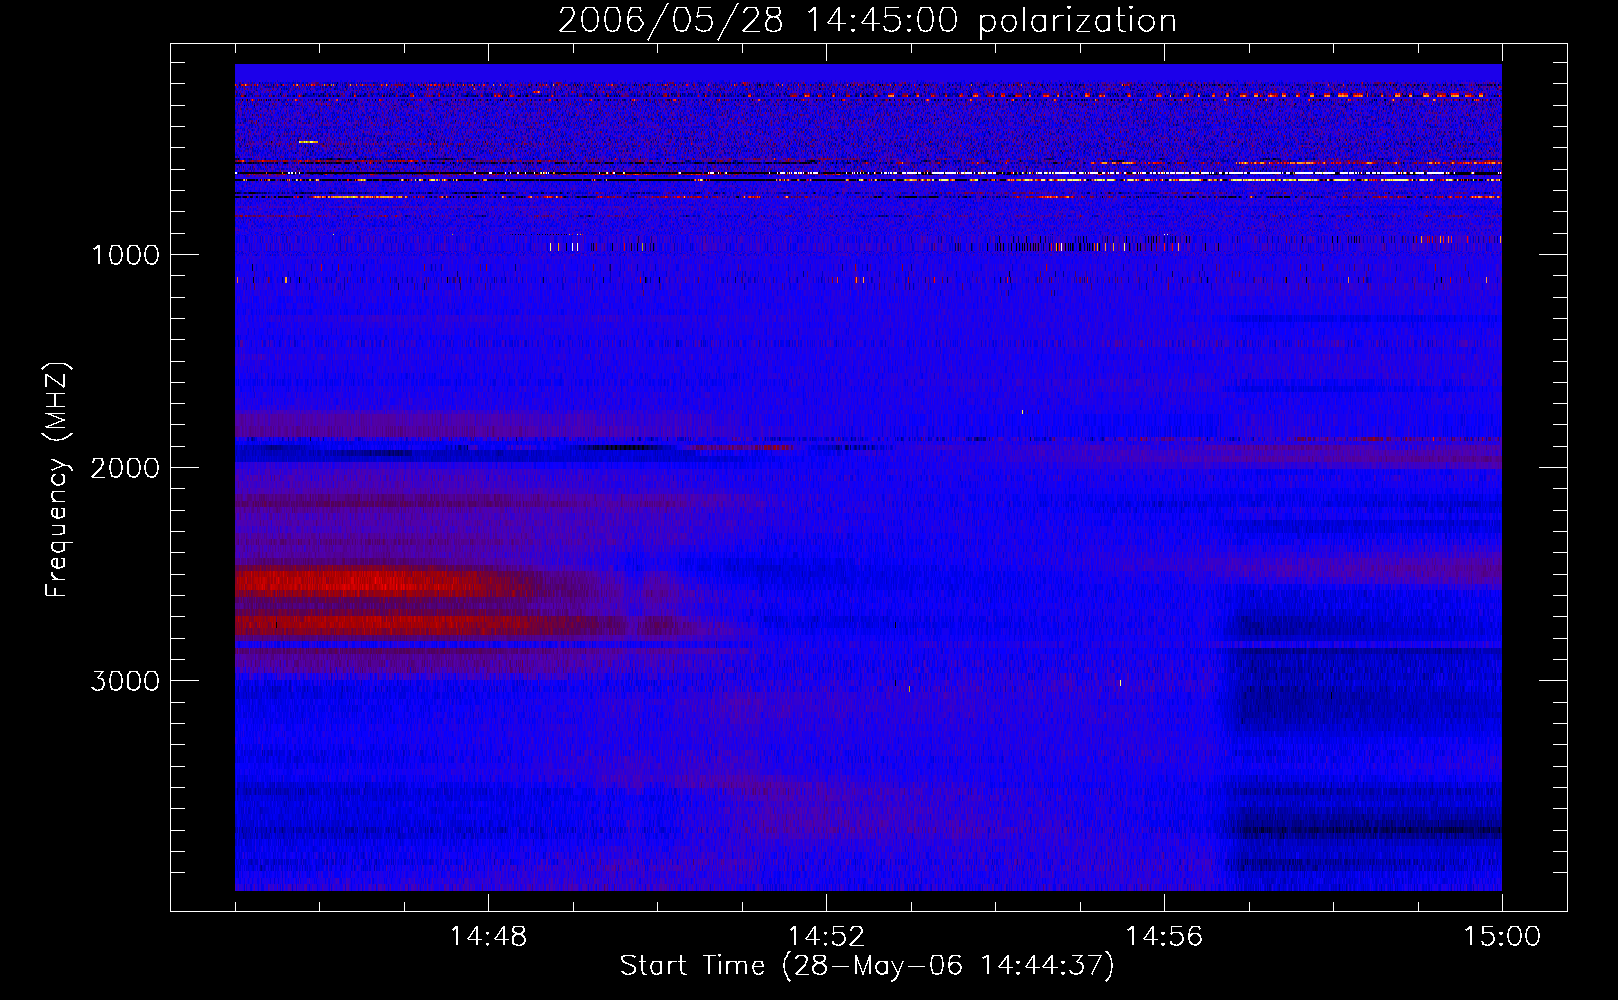Click the "Frequency (MHZ)" axis title

57,479
